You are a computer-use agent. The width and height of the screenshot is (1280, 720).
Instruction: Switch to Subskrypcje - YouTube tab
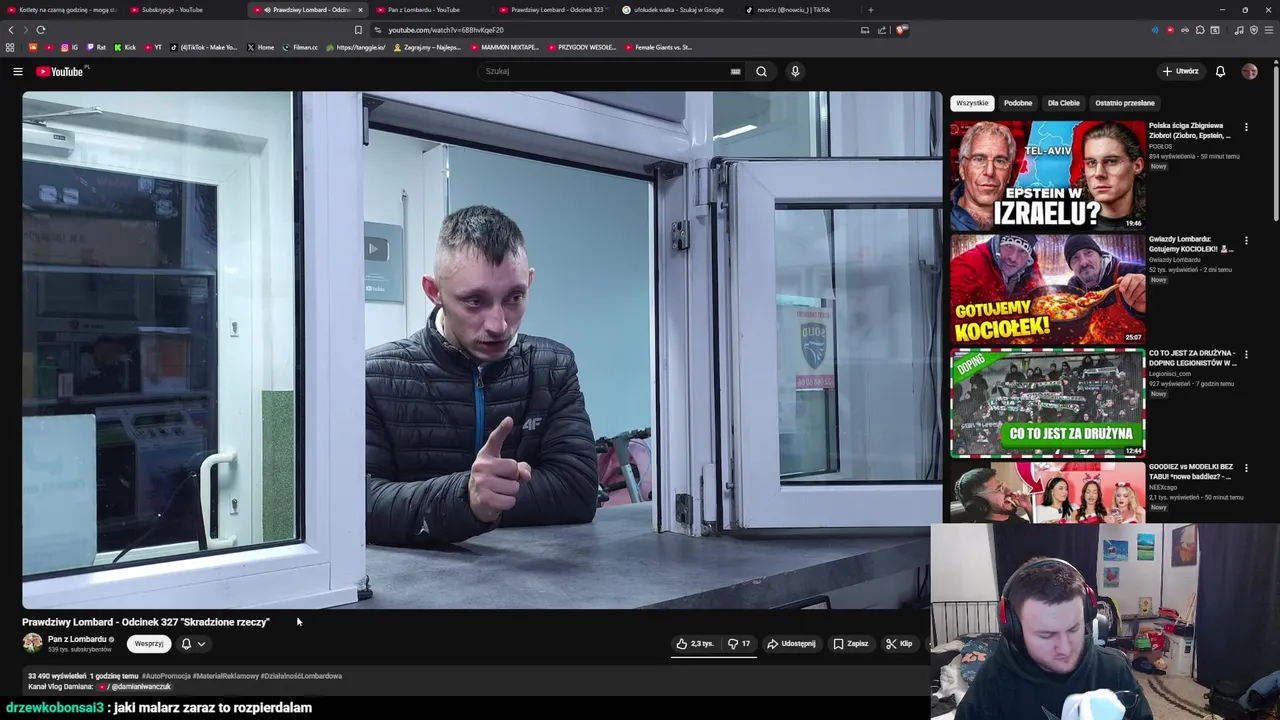coord(183,10)
